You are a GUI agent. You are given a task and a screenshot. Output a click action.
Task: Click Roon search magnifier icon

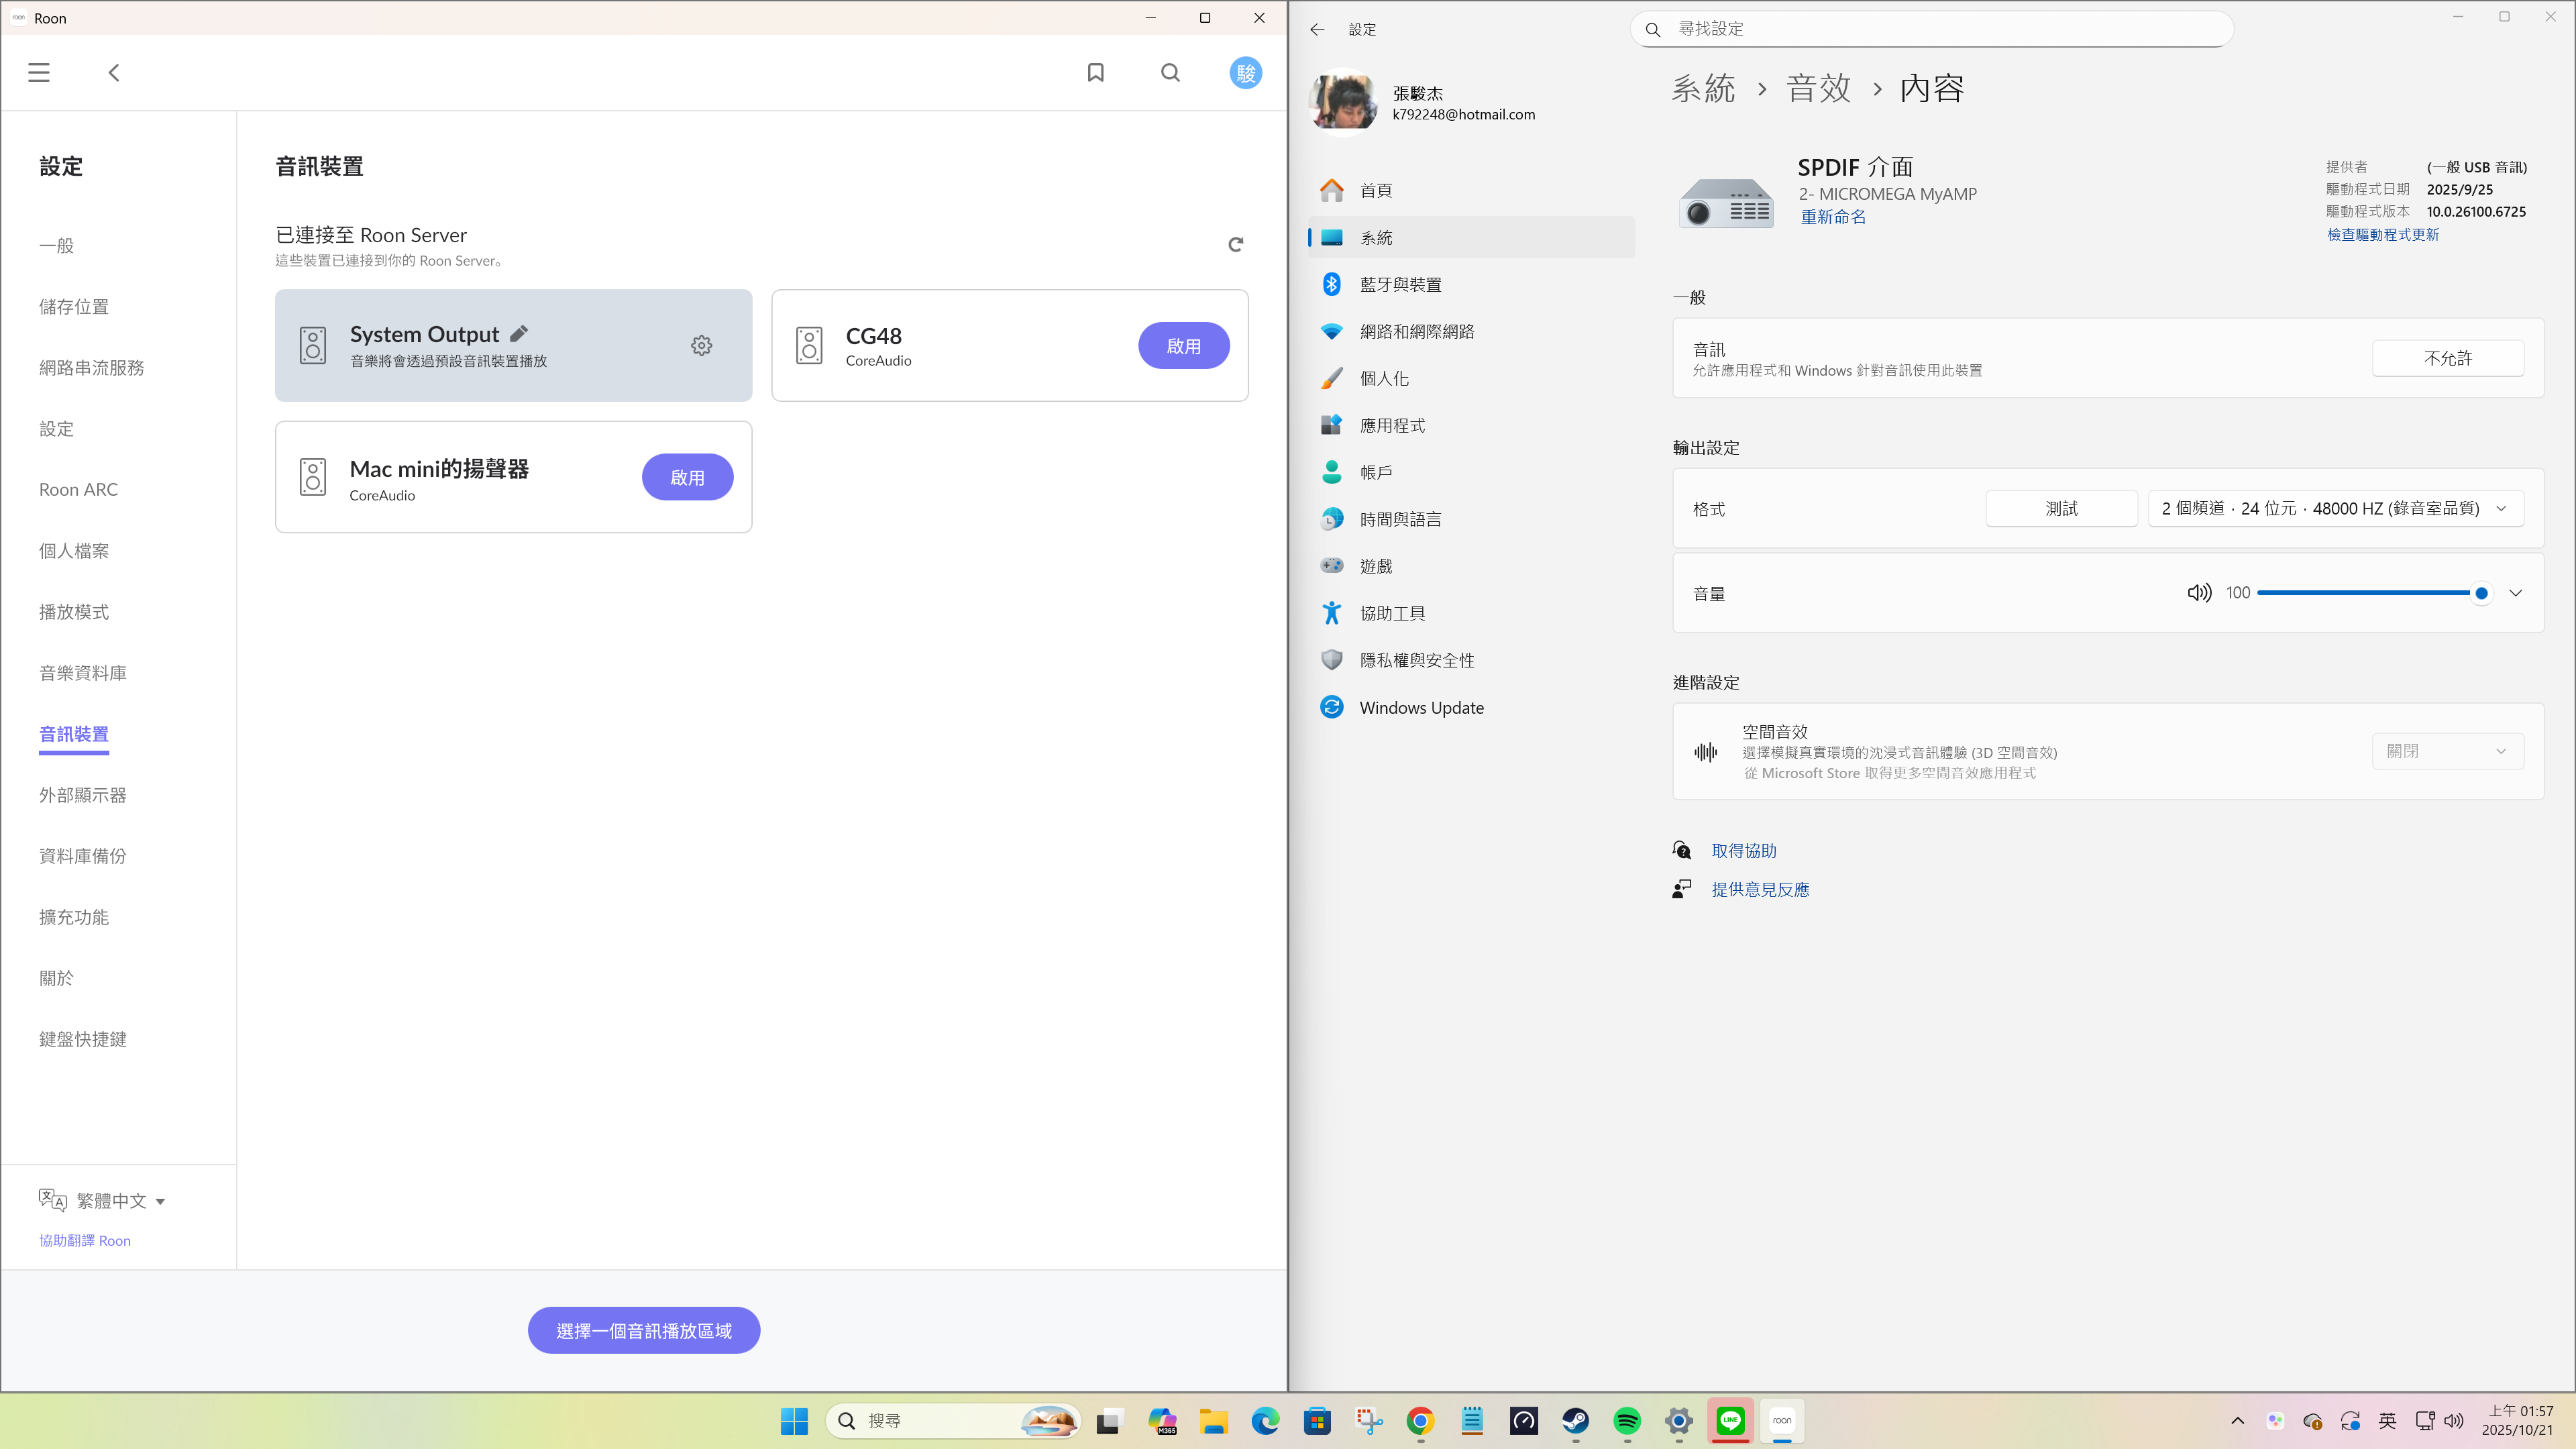[1170, 73]
